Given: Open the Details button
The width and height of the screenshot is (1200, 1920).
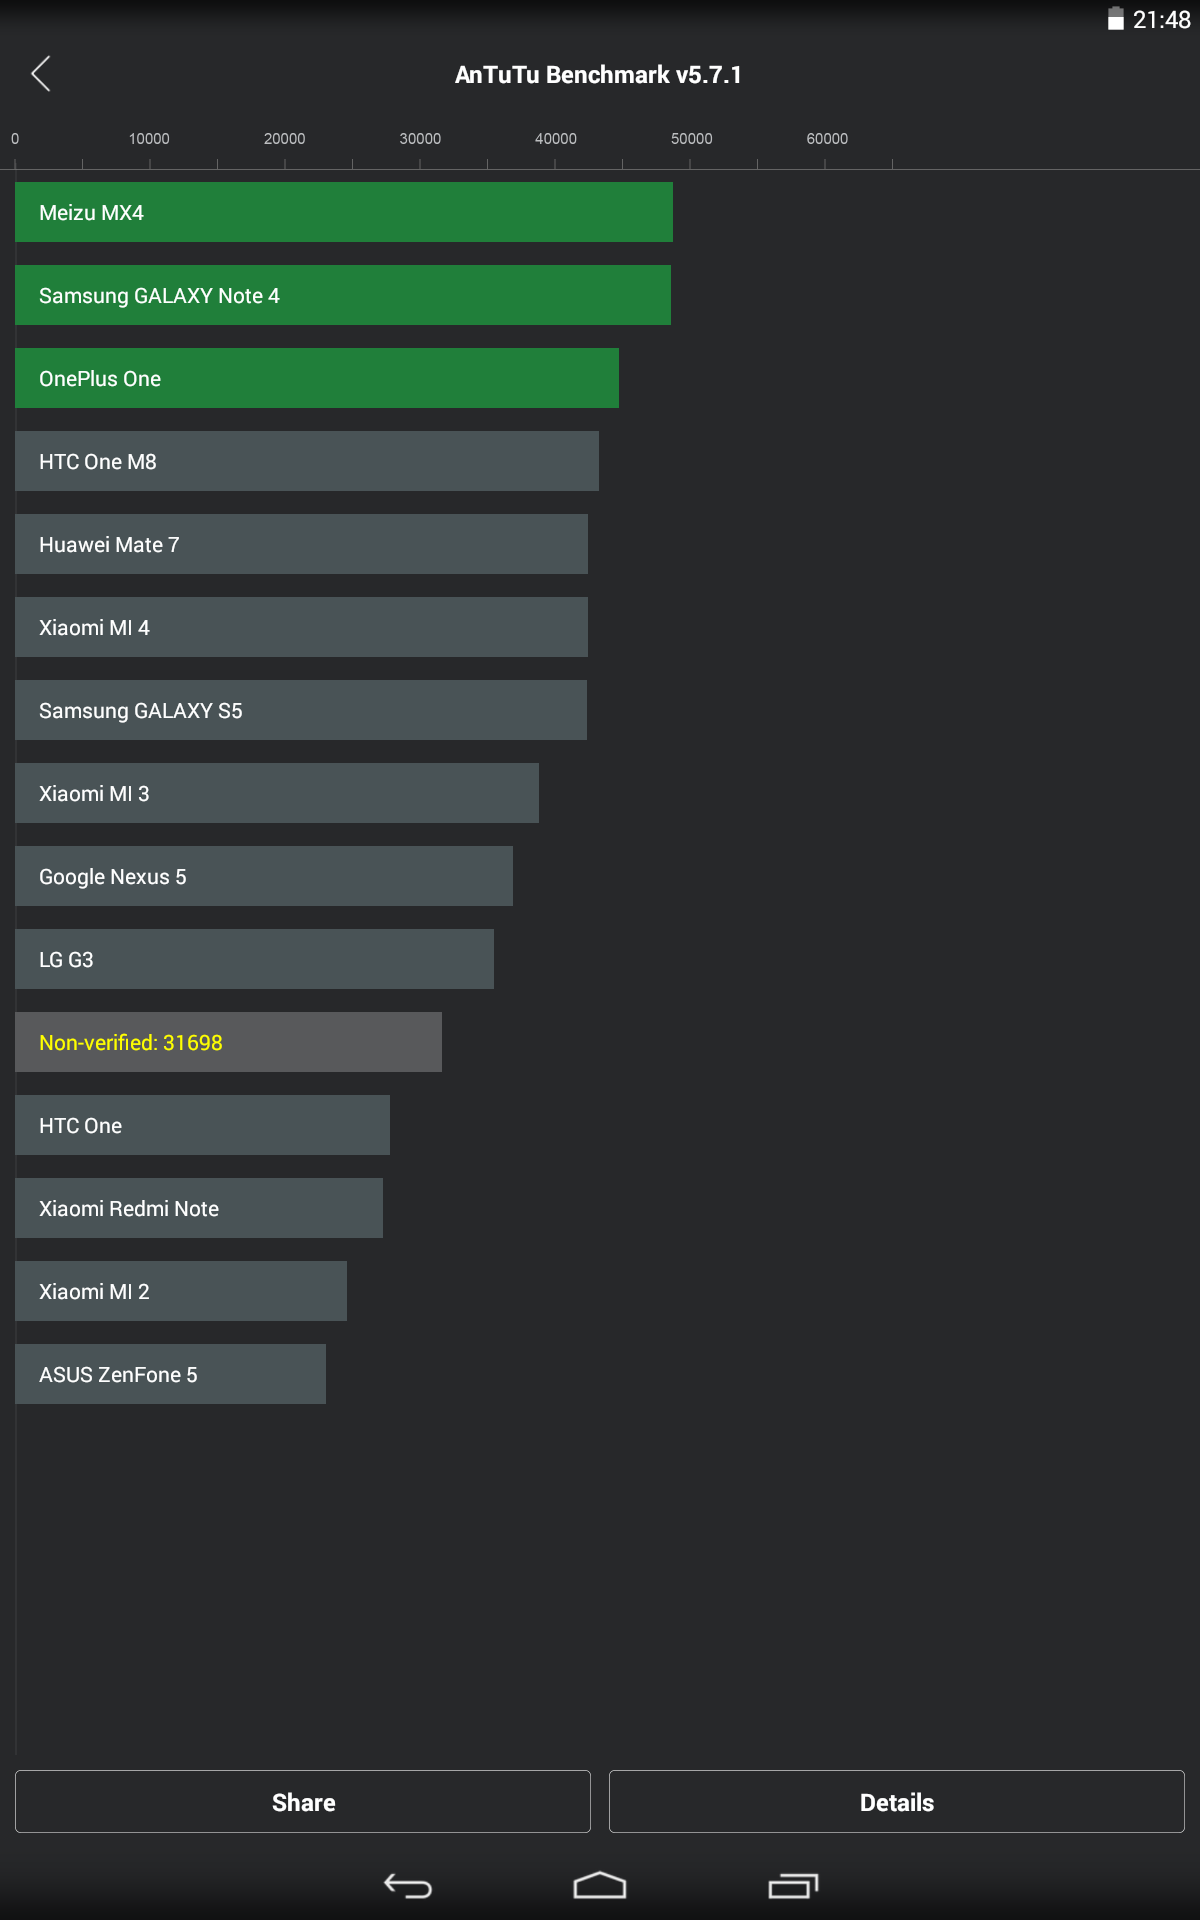Looking at the screenshot, I should click(x=896, y=1802).
